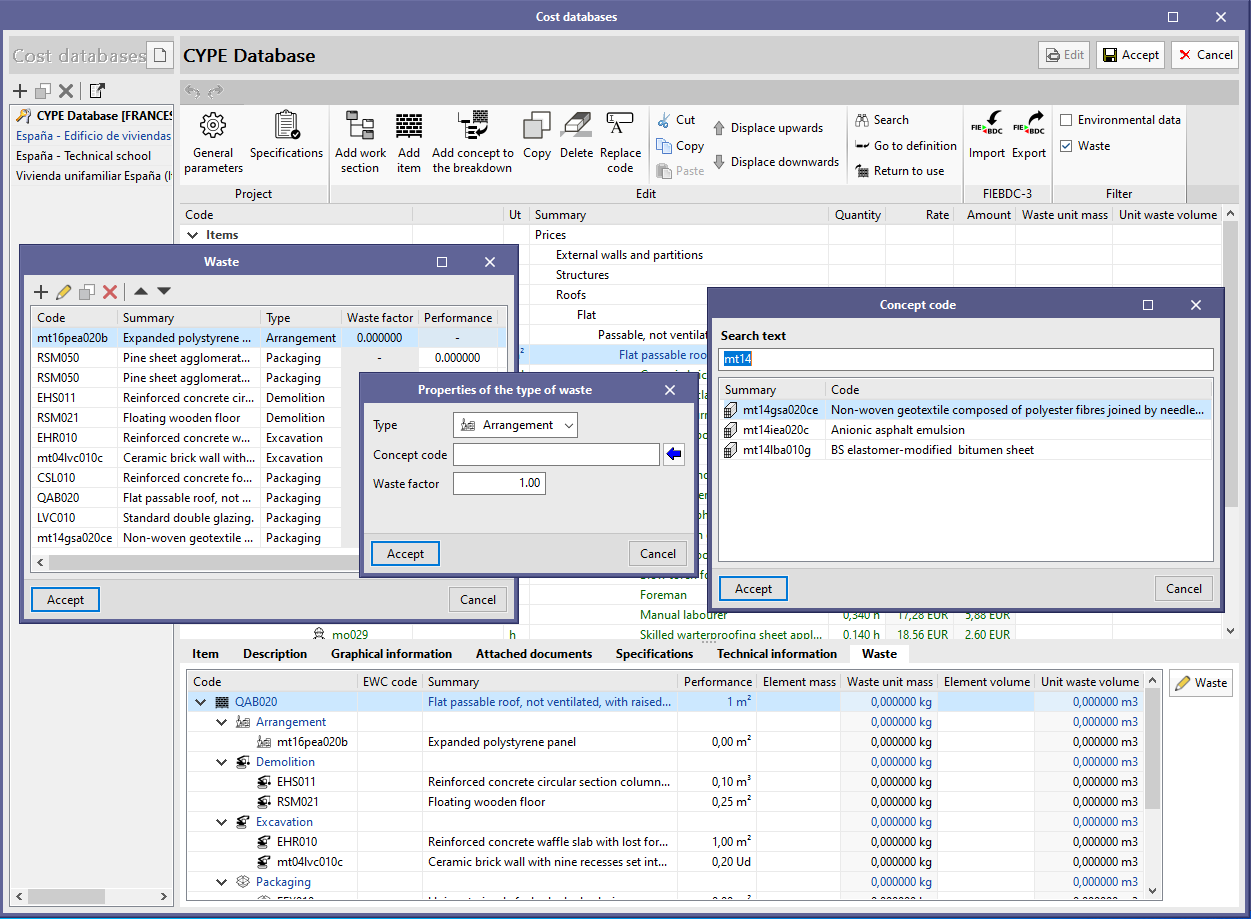1251x919 pixels.
Task: Add a new waste entry in Waste dialog
Action: click(41, 292)
